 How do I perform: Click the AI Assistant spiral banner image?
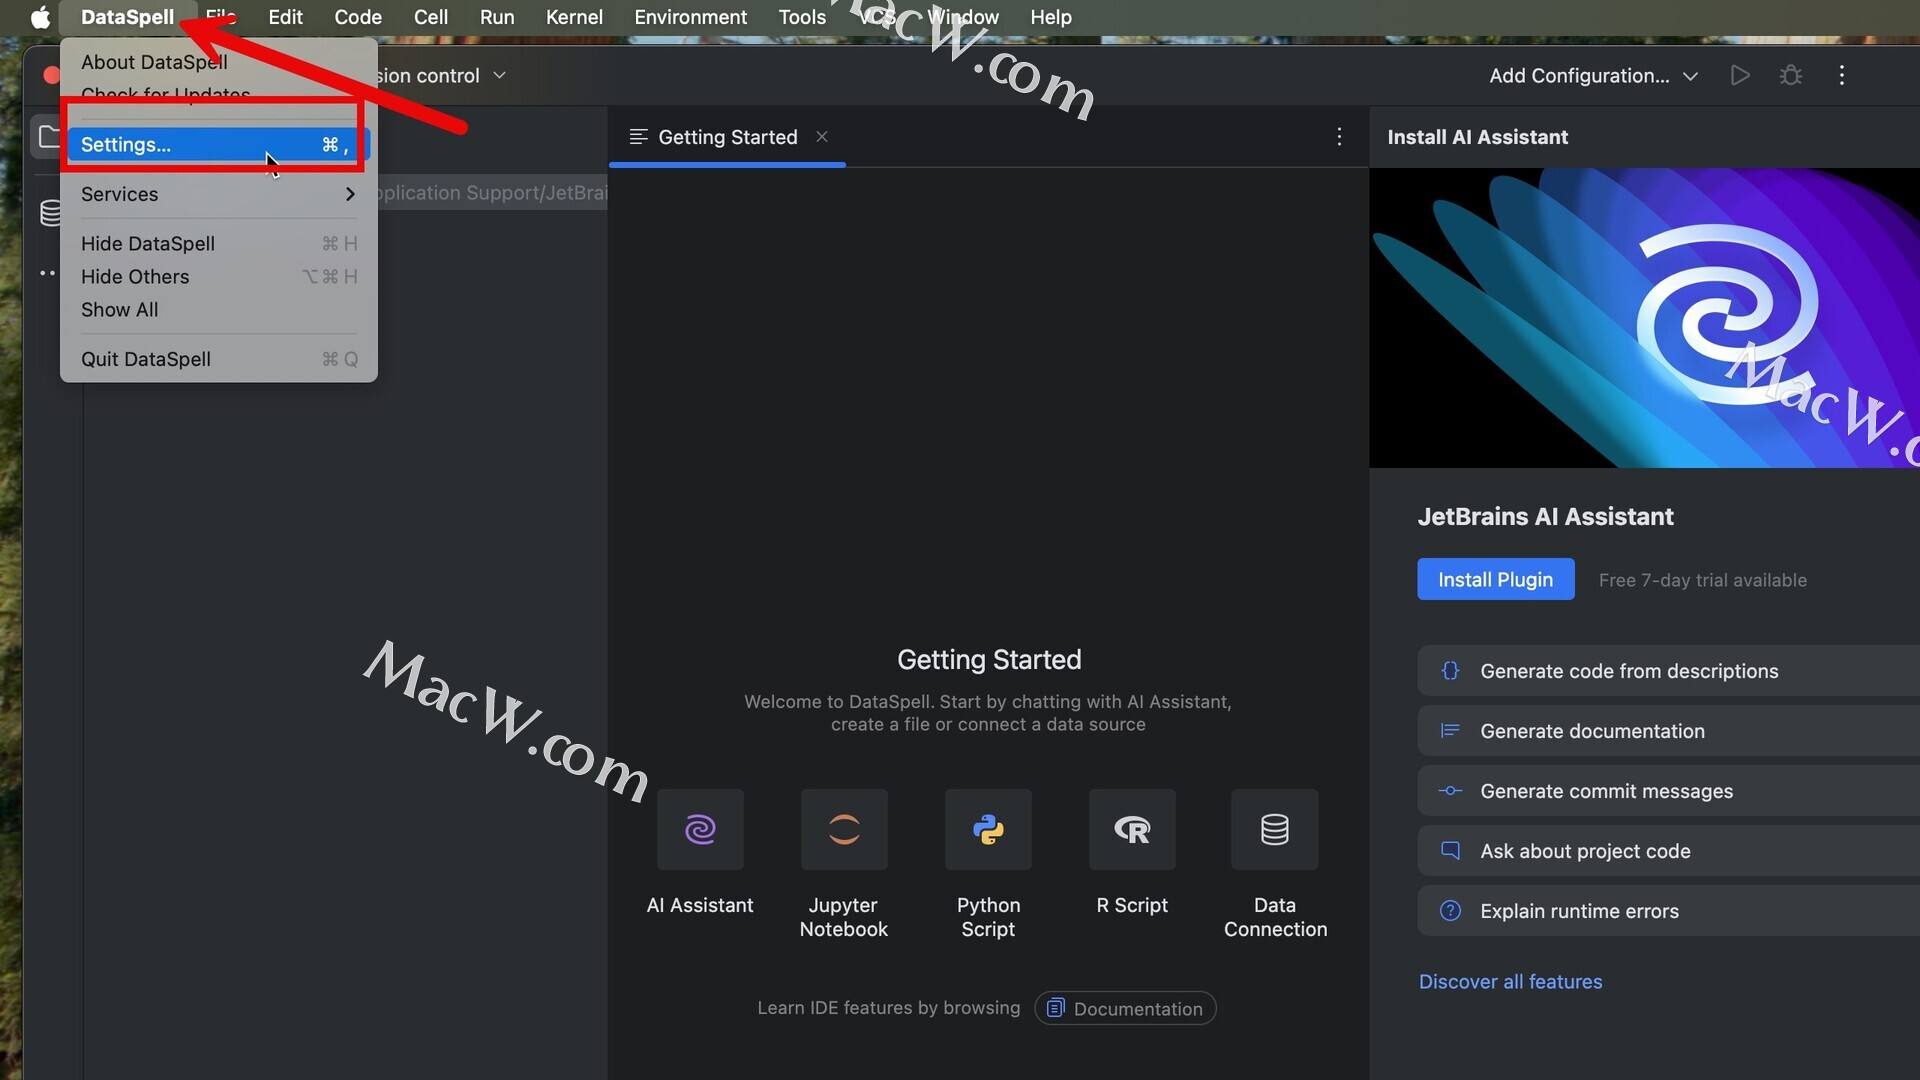(x=1644, y=318)
